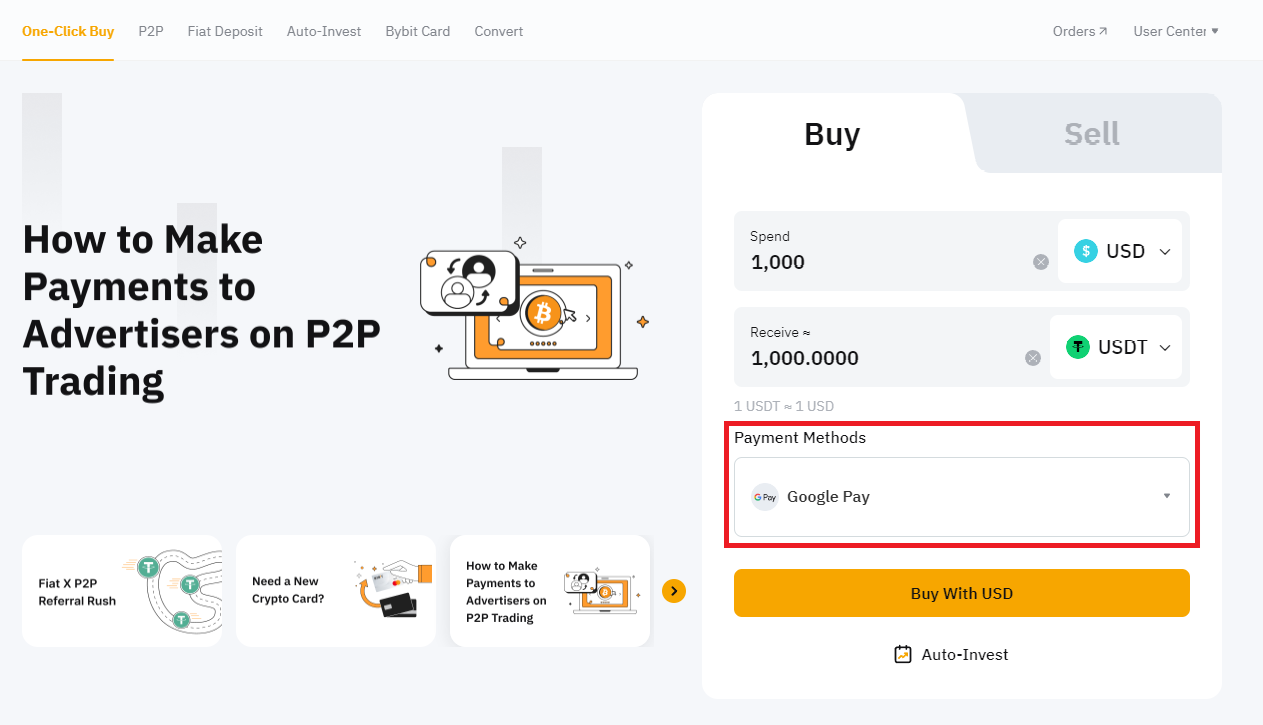Expand the User Center menu
The width and height of the screenshot is (1263, 725).
click(x=1176, y=31)
